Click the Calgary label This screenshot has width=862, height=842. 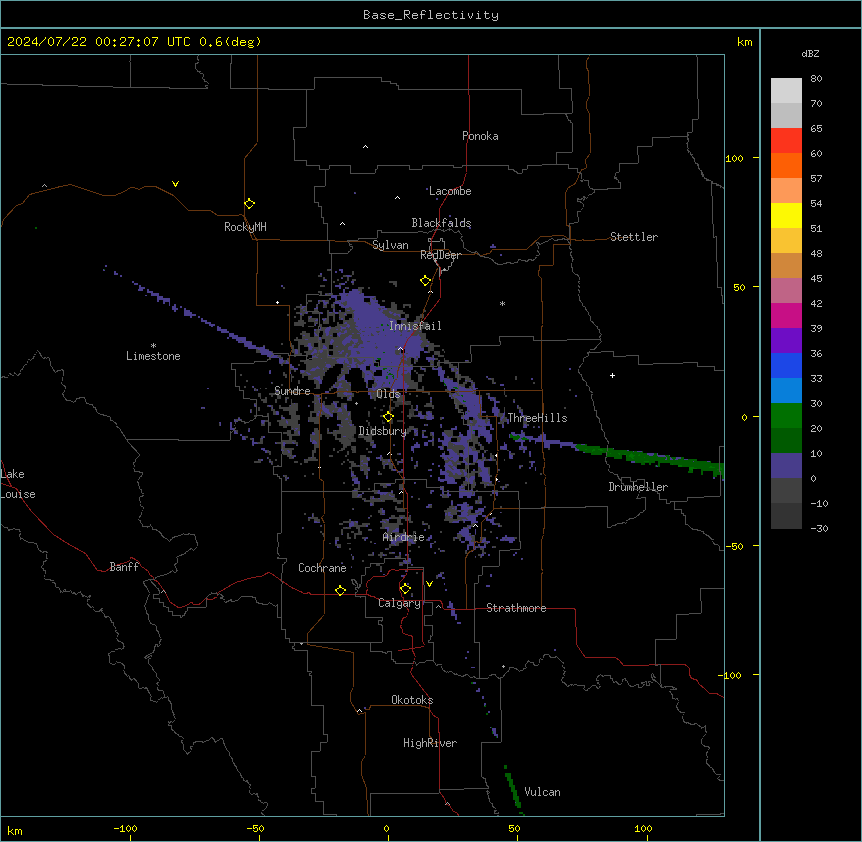click(400, 603)
